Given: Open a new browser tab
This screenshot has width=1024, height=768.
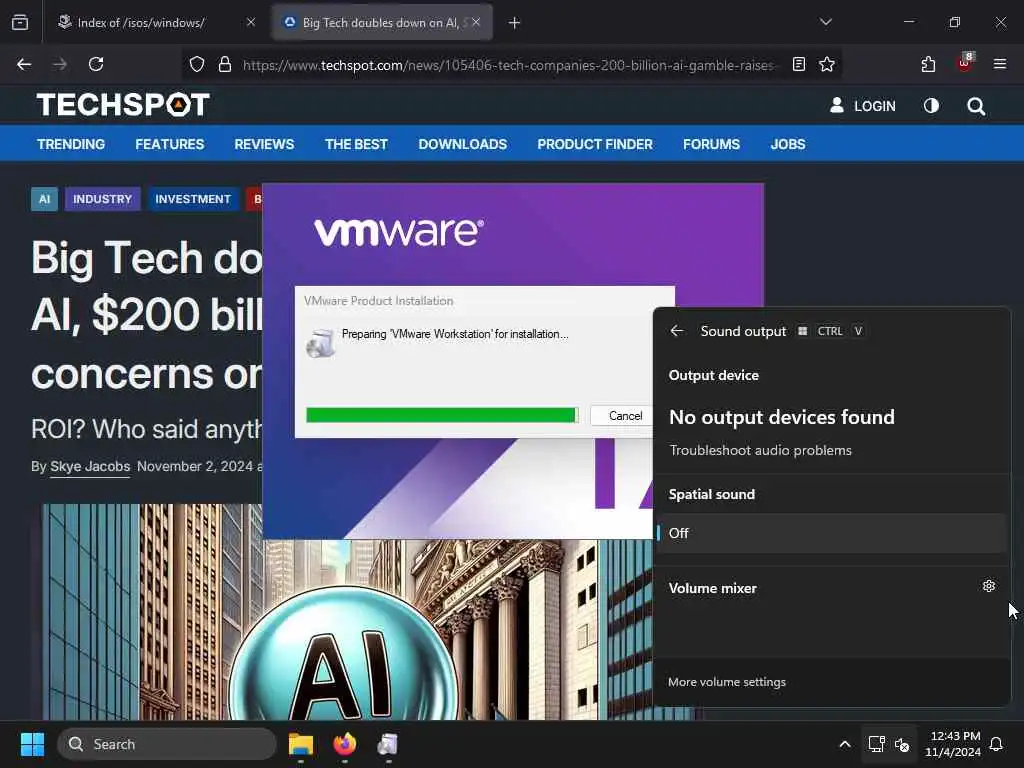Looking at the screenshot, I should (515, 23).
